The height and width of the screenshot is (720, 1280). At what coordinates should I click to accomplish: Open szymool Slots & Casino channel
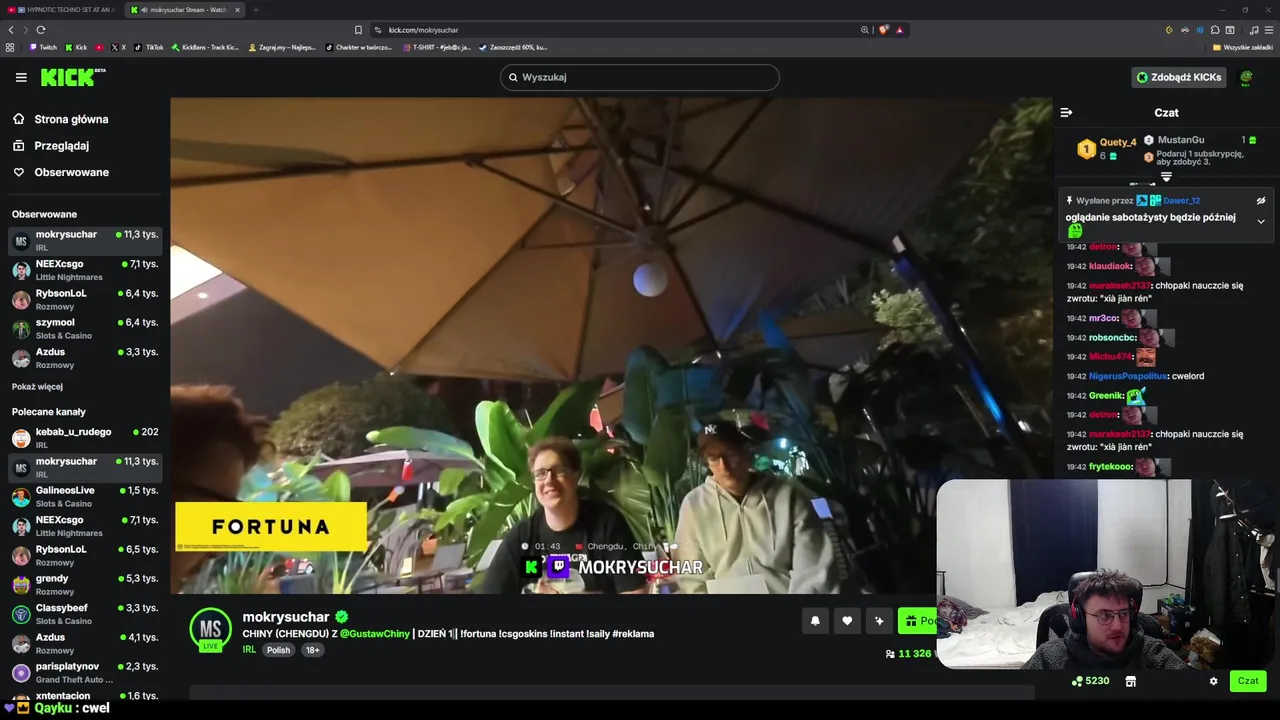(x=85, y=328)
